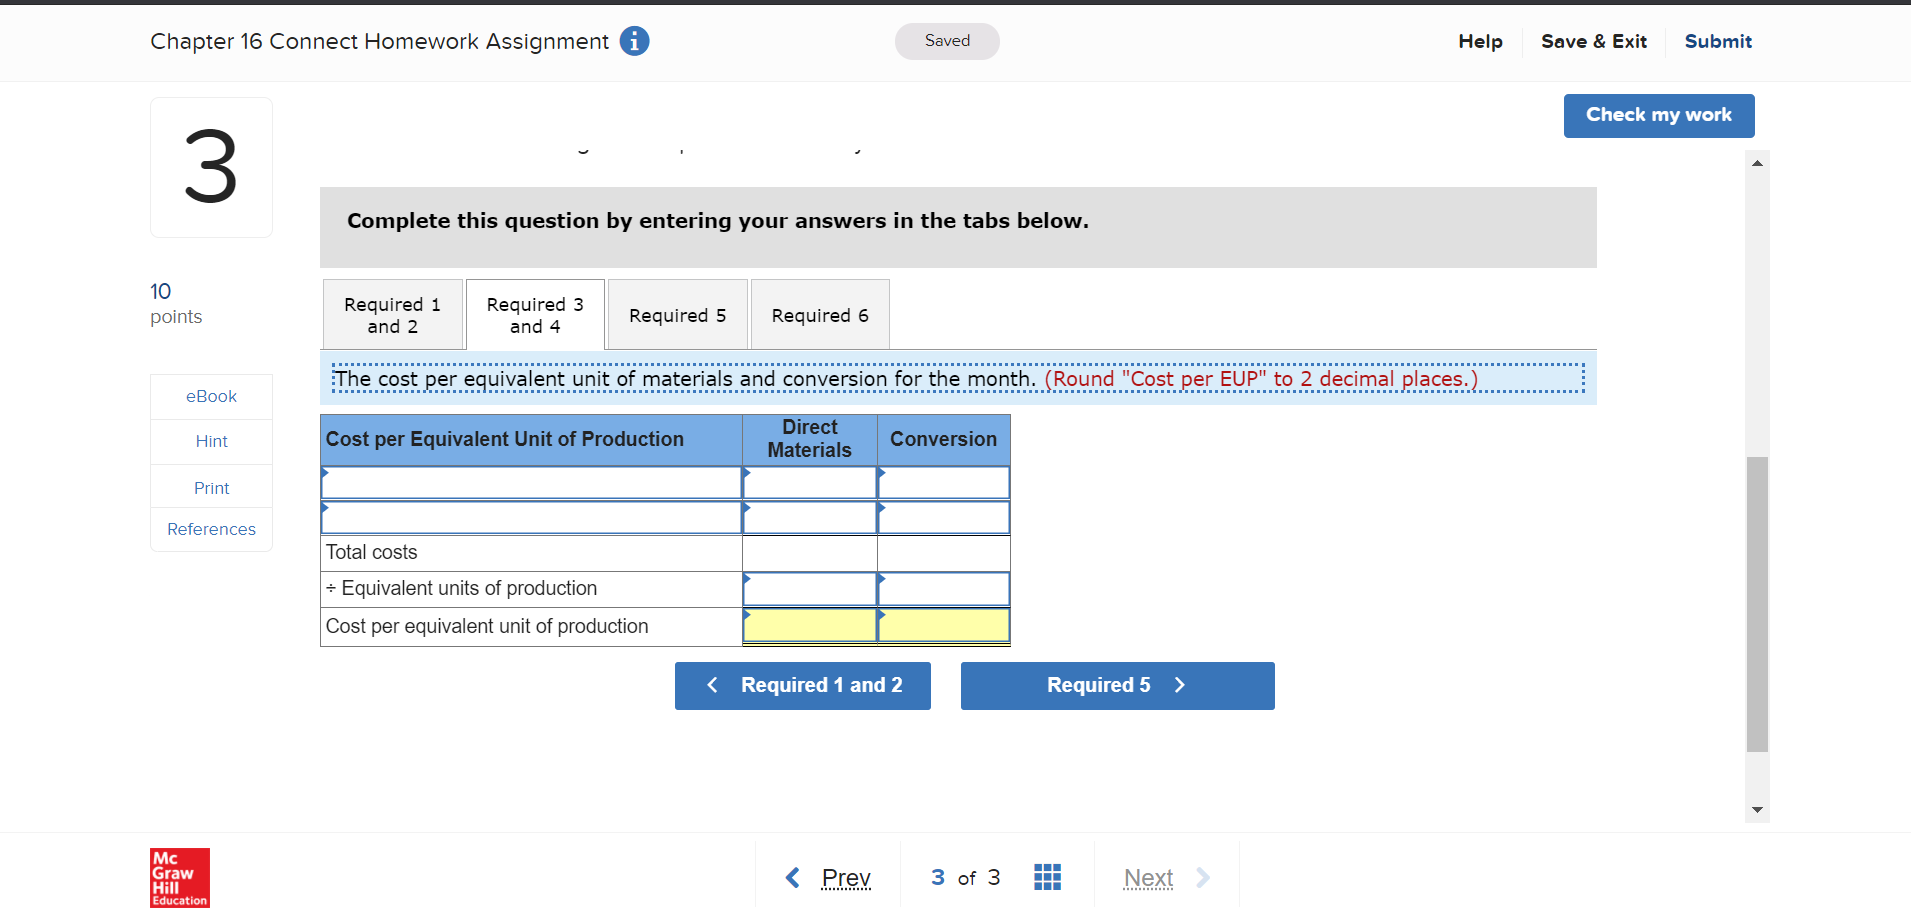
Task: Click the forward chevron beside Next
Action: (1201, 877)
